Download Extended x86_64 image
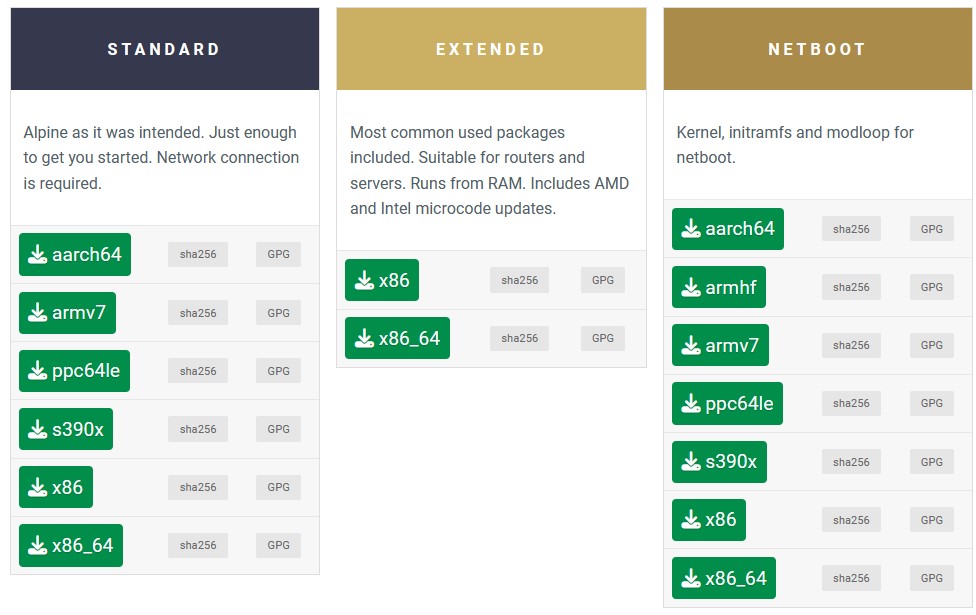976x615 pixels. [397, 338]
